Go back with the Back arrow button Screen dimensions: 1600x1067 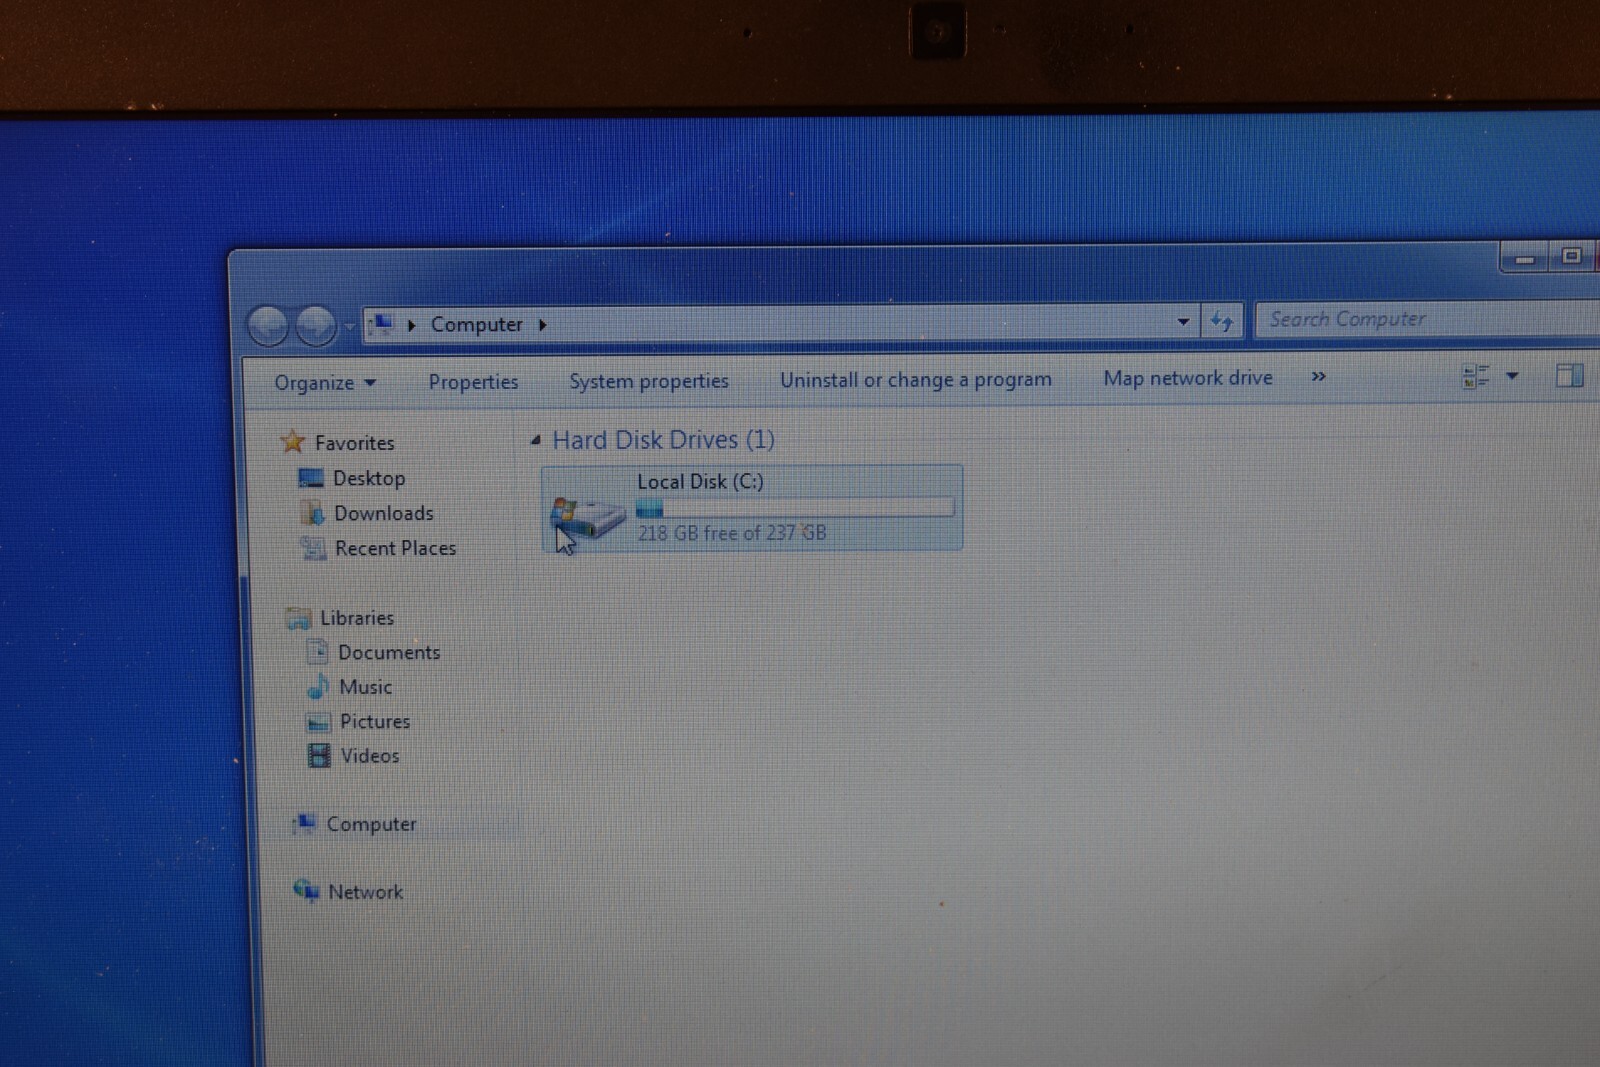268,326
